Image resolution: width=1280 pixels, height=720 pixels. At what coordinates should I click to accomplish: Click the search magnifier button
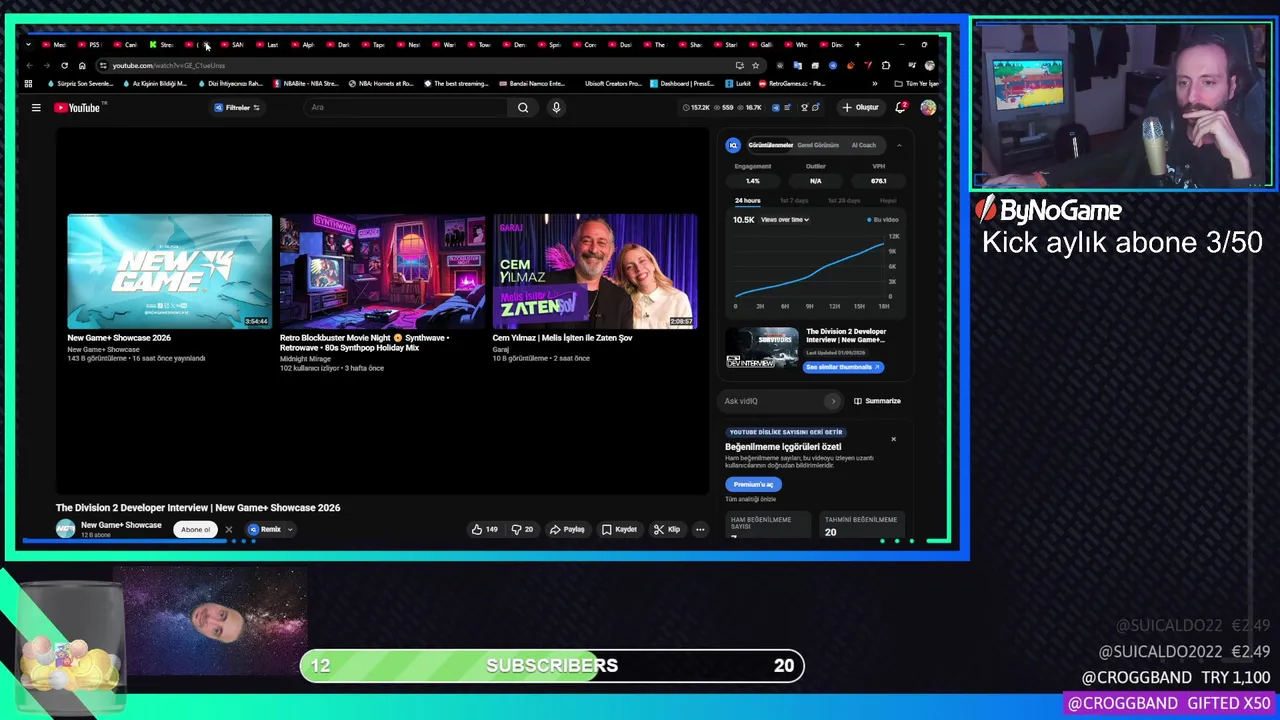click(523, 108)
